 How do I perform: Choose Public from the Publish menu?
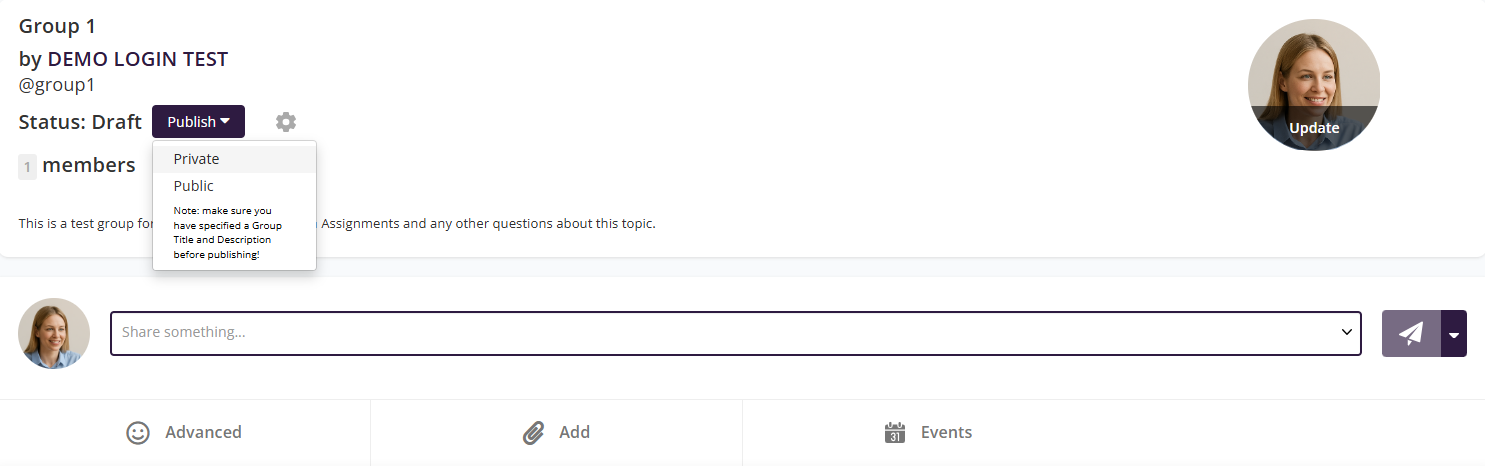point(193,186)
